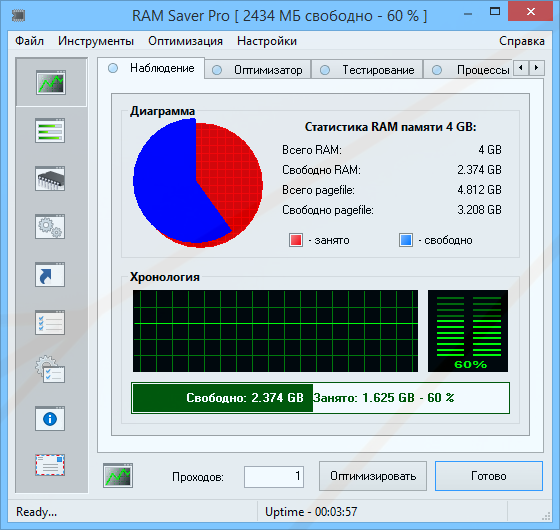Click the Оптимизировать button
560x530 pixels.
[x=373, y=476]
